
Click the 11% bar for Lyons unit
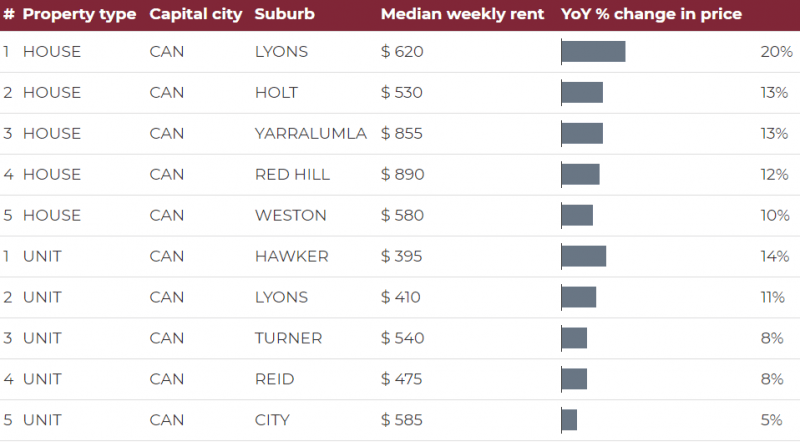coord(579,297)
